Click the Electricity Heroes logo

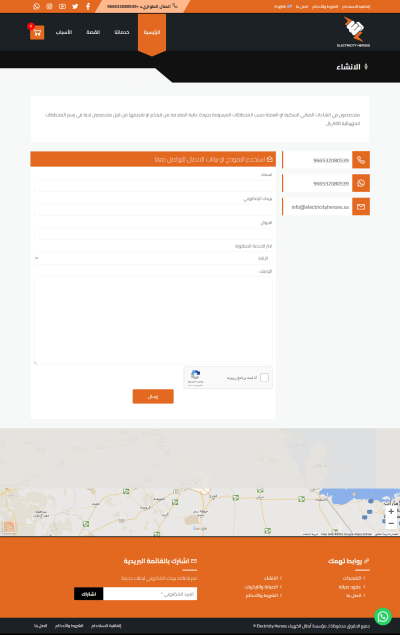coord(353,32)
